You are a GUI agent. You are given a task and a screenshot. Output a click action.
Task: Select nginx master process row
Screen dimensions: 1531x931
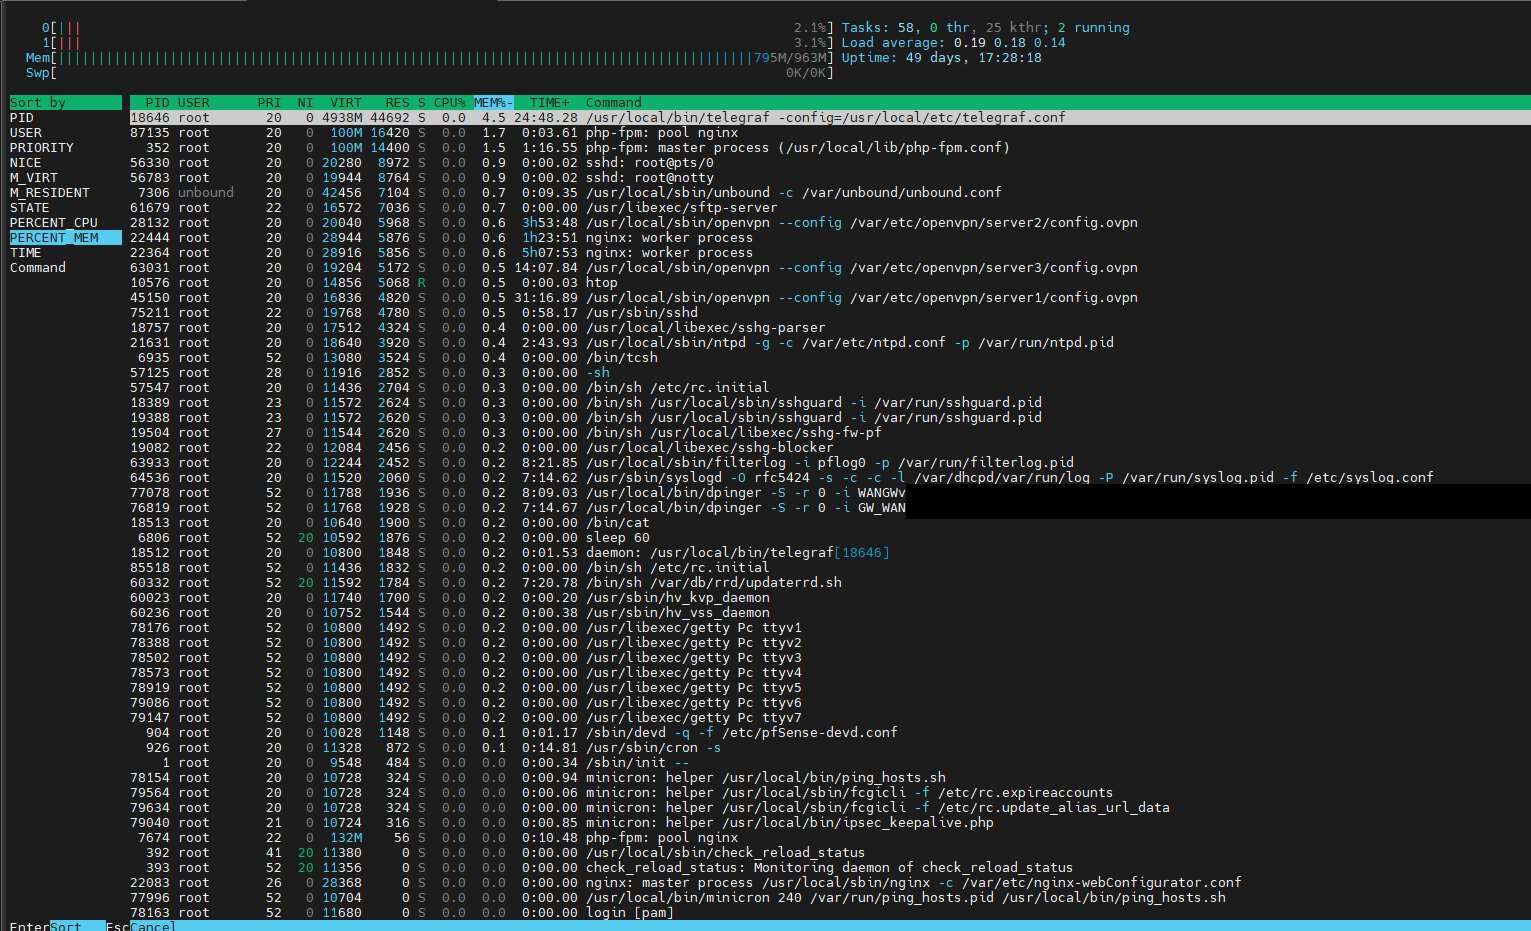click(830, 883)
